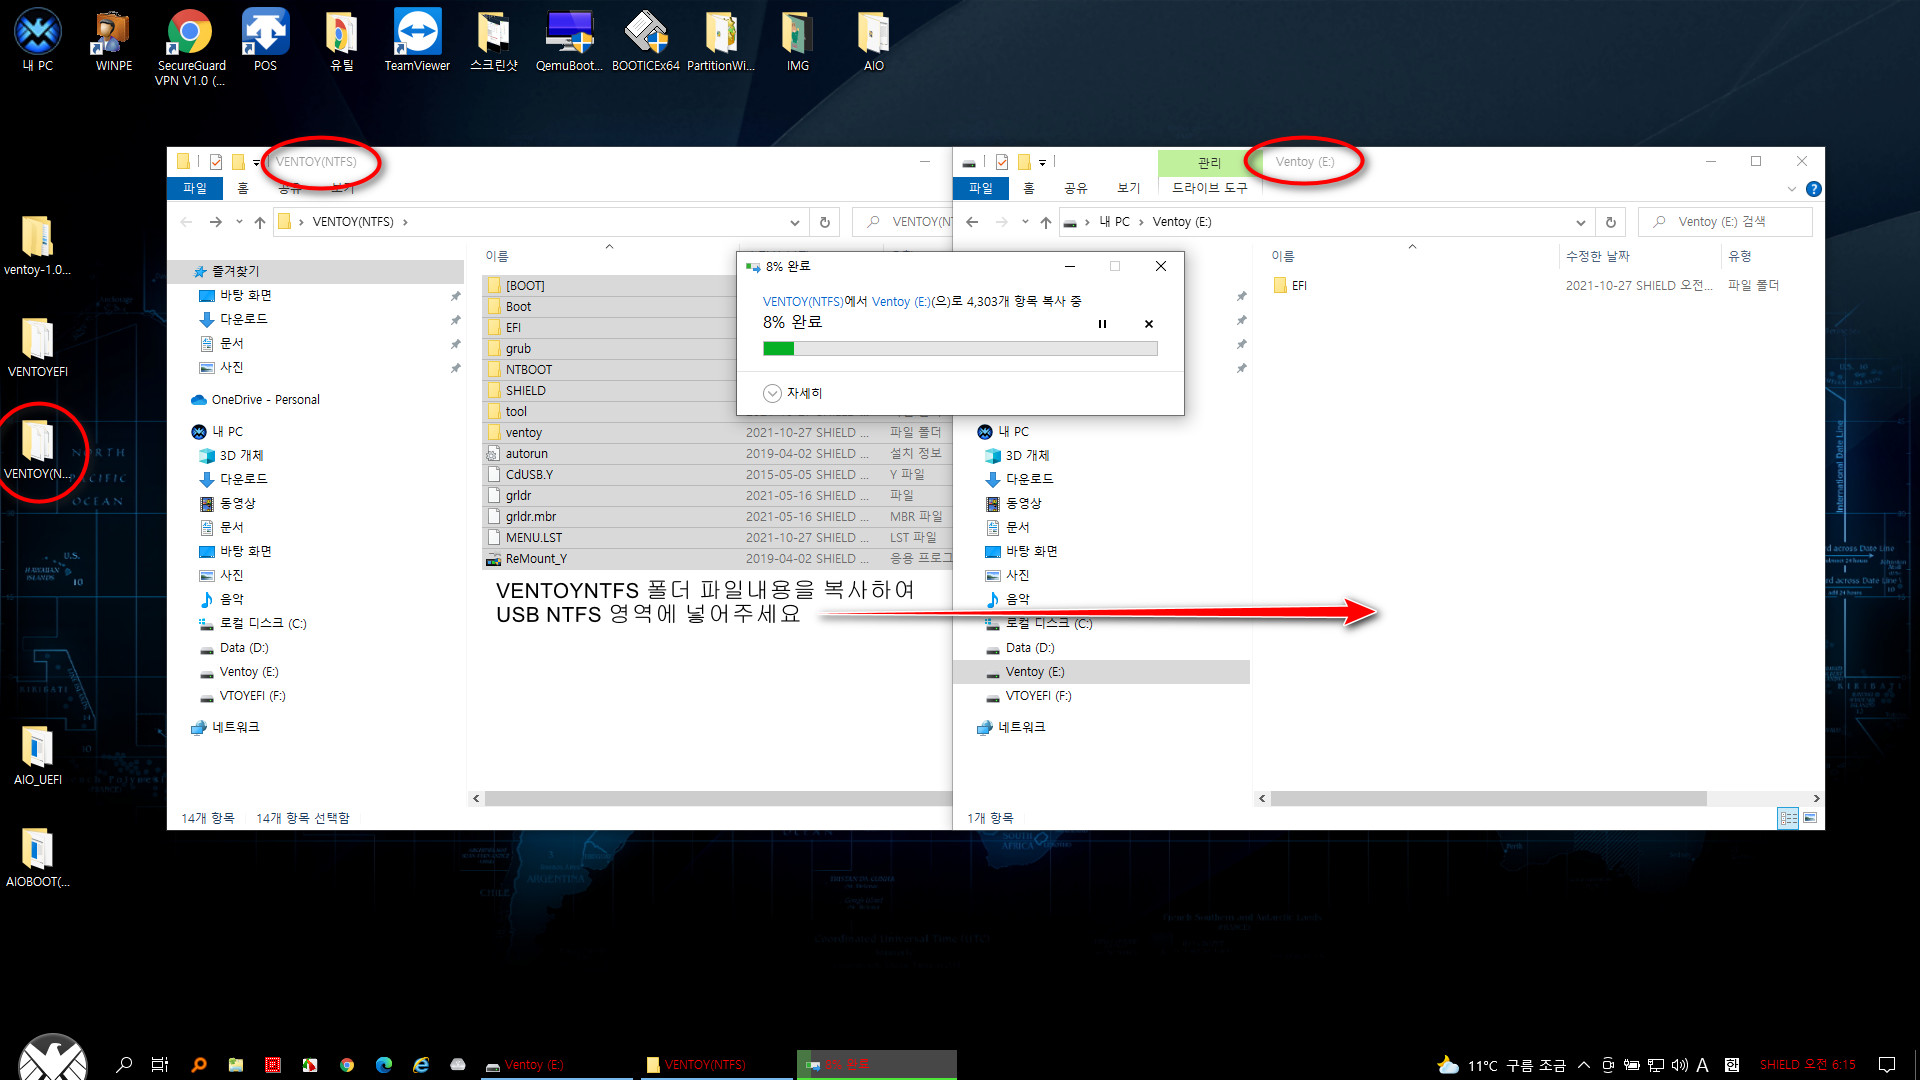
Task: Select 로컬 디스크 (C:) in left window
Action: coord(263,624)
